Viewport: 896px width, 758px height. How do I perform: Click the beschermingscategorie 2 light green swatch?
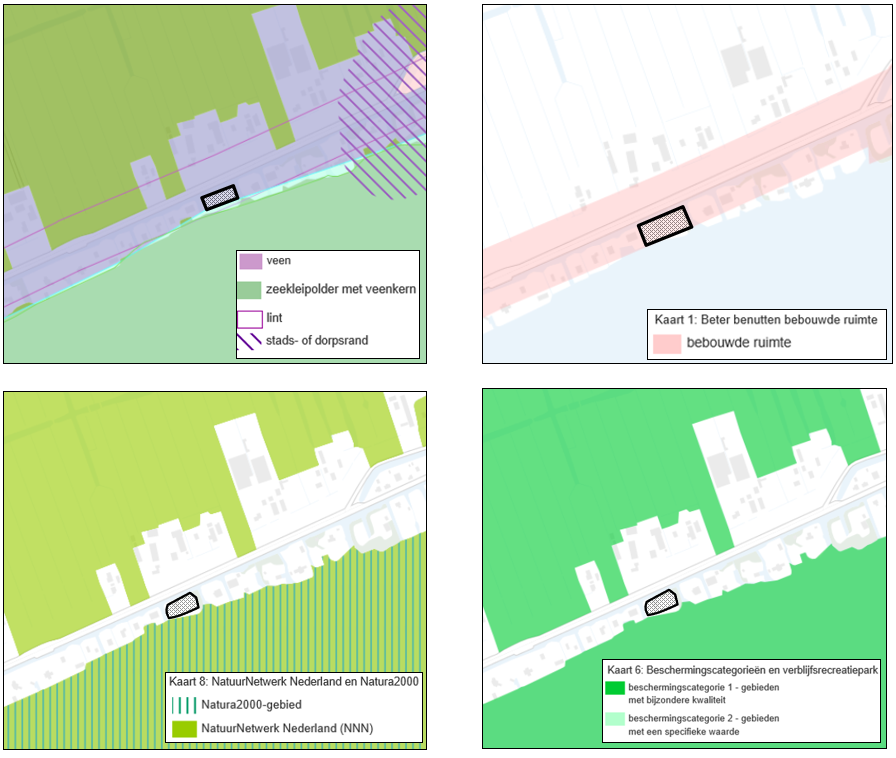point(615,719)
